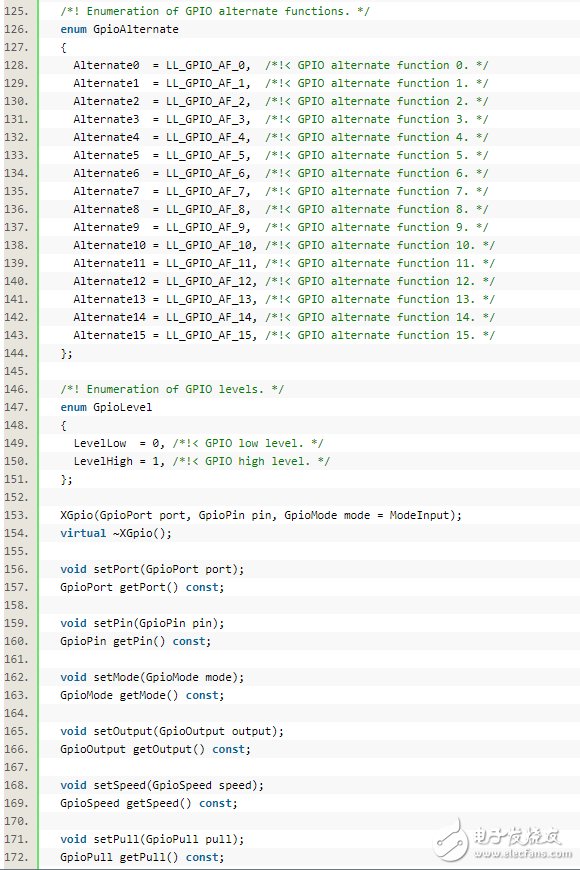Select the Alternate2 identifier
The height and width of the screenshot is (870, 580).
tap(106, 101)
